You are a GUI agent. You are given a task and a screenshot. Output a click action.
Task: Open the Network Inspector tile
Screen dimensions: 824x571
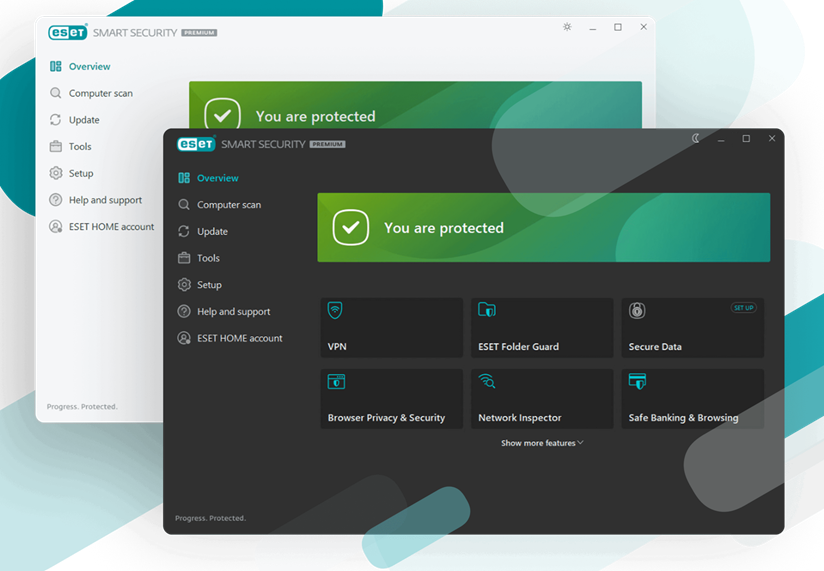(x=542, y=399)
